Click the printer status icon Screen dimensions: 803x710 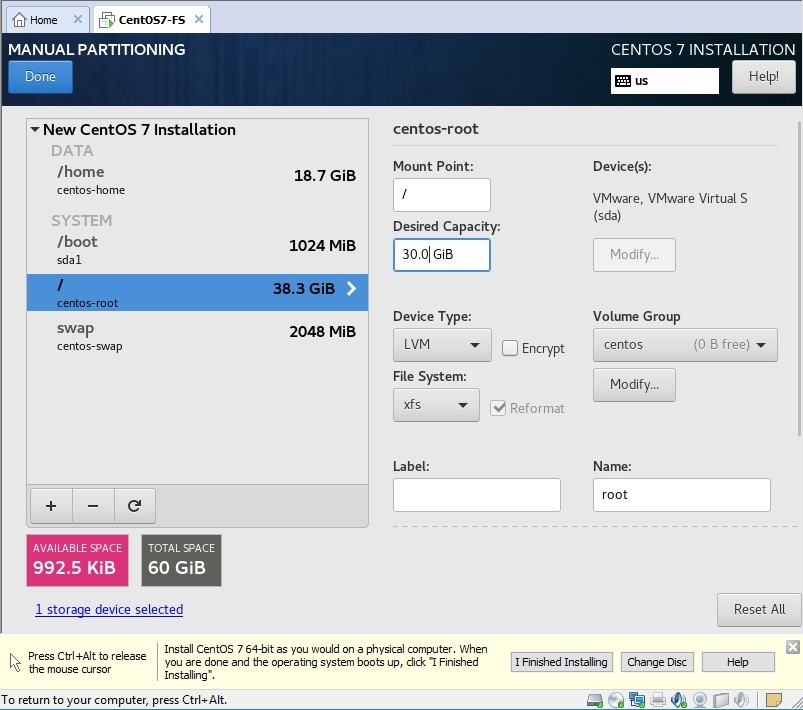658,700
